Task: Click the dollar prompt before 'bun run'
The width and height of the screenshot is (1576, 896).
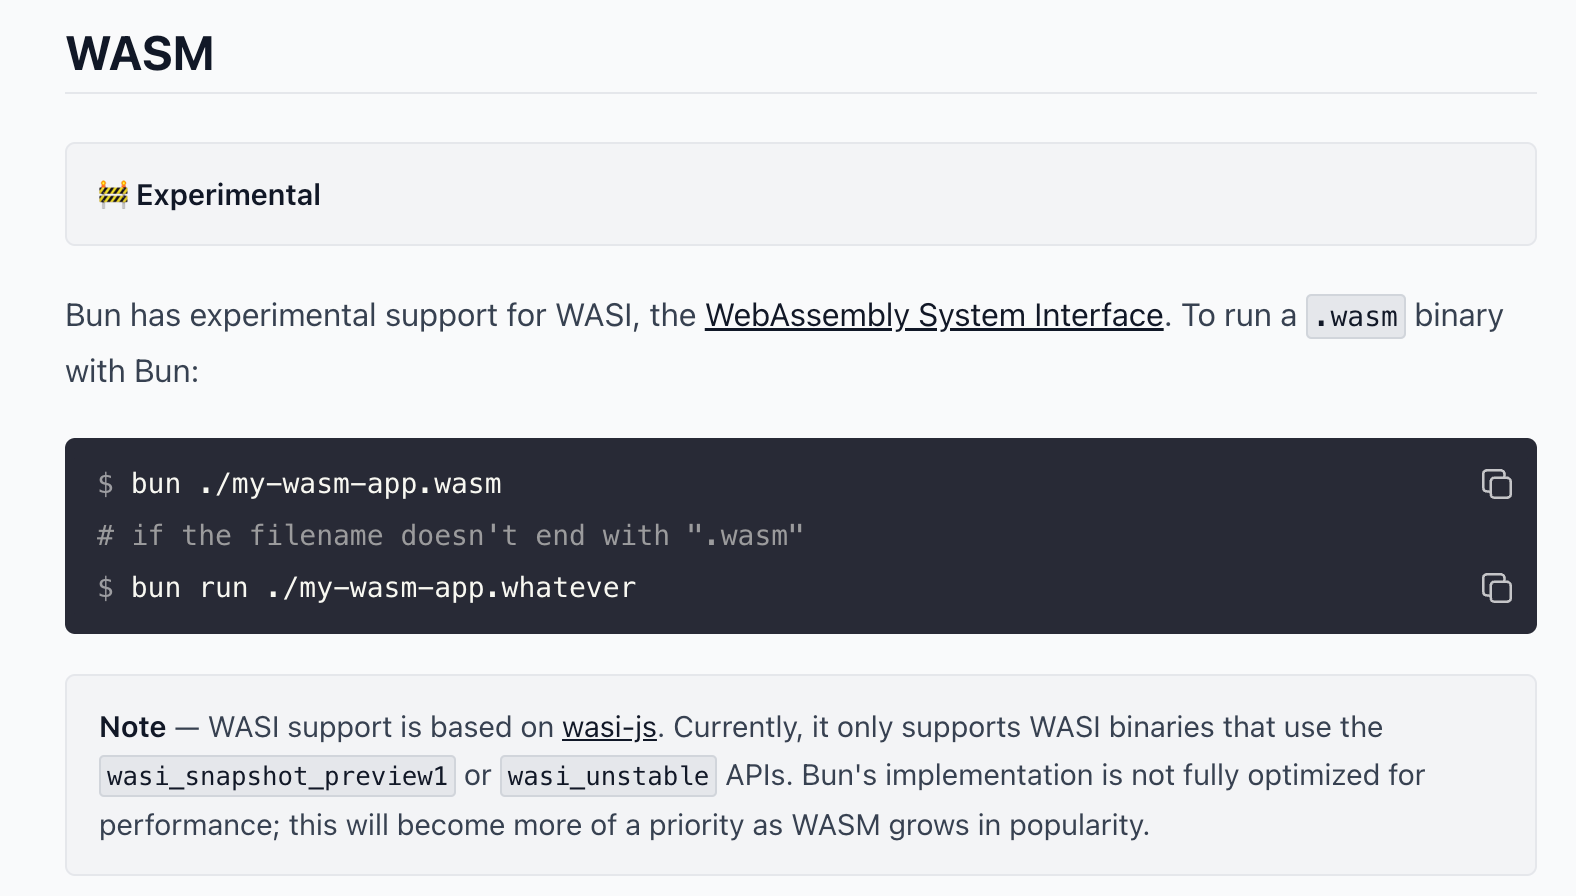Action: [105, 588]
